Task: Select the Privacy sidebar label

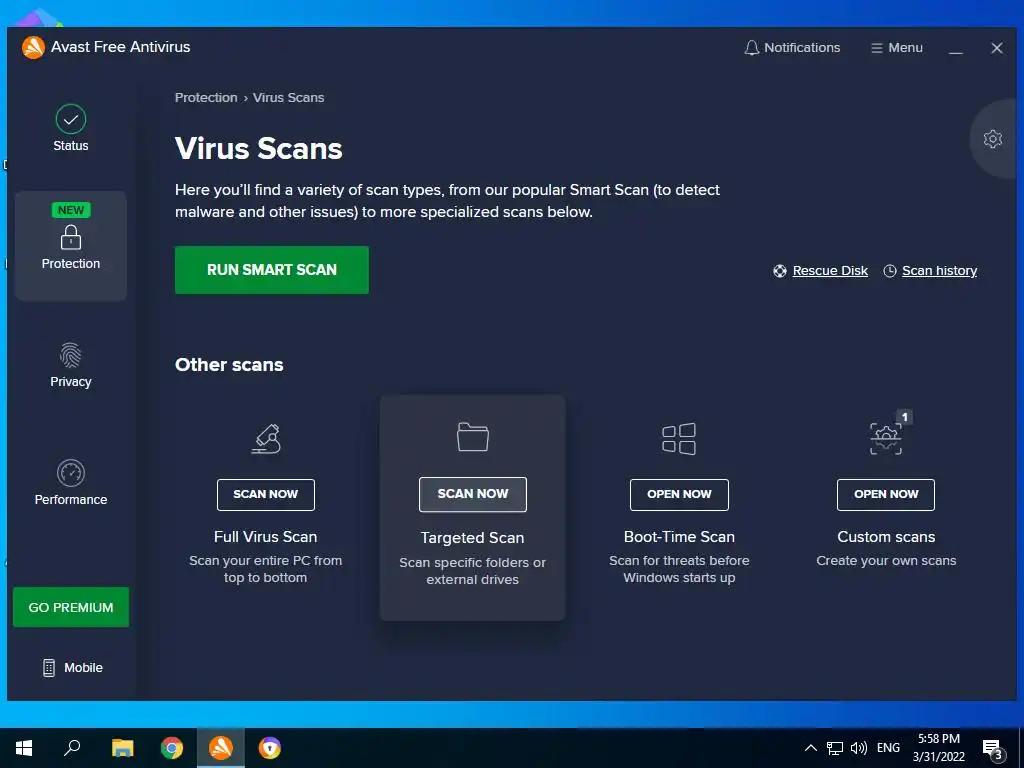Action: pos(71,381)
